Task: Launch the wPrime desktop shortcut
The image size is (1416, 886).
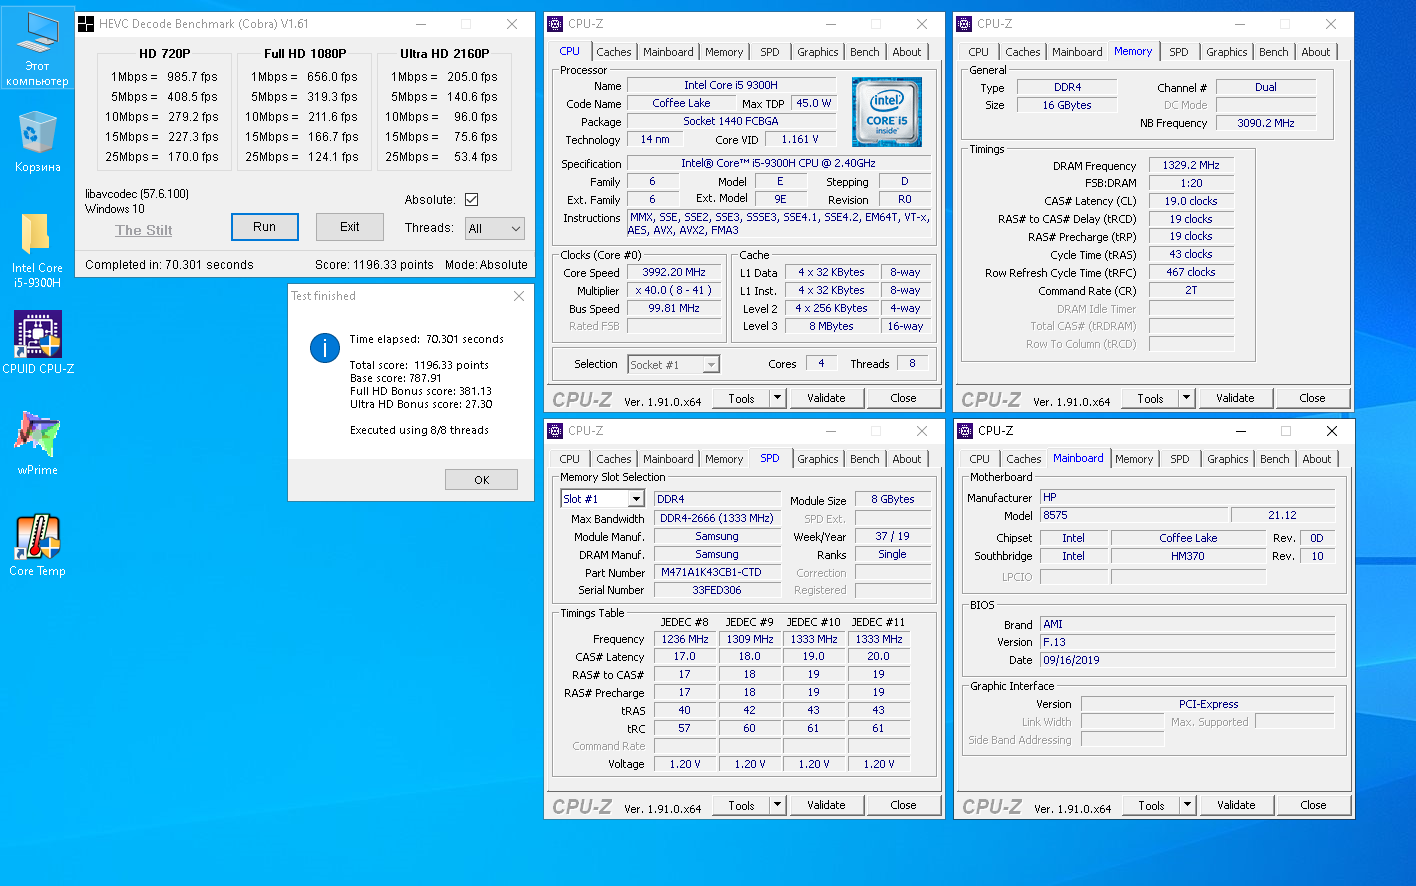Action: [37, 442]
